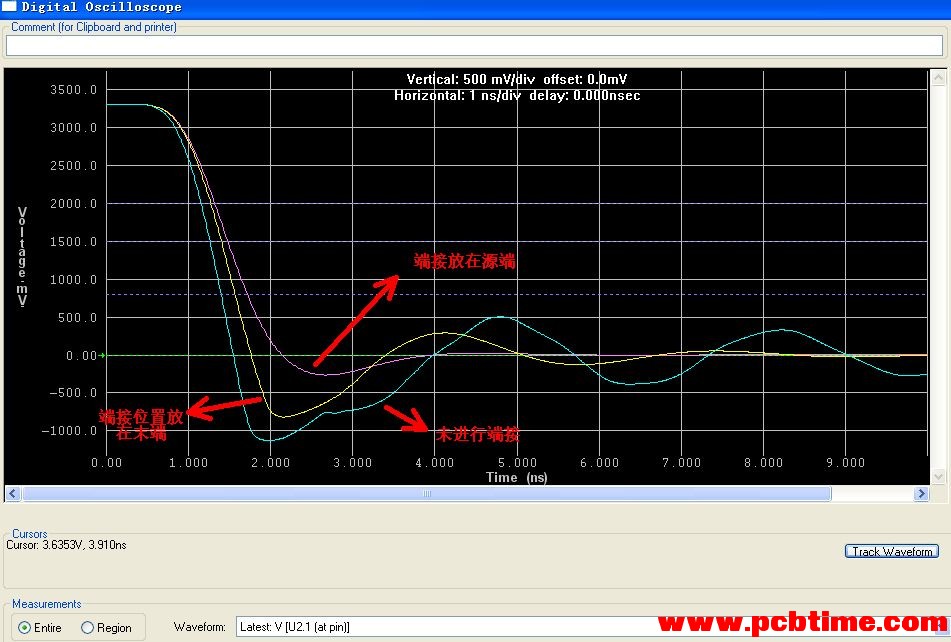Click the vertical scrollbar up arrow
This screenshot has height=642, width=951.
click(x=938, y=78)
